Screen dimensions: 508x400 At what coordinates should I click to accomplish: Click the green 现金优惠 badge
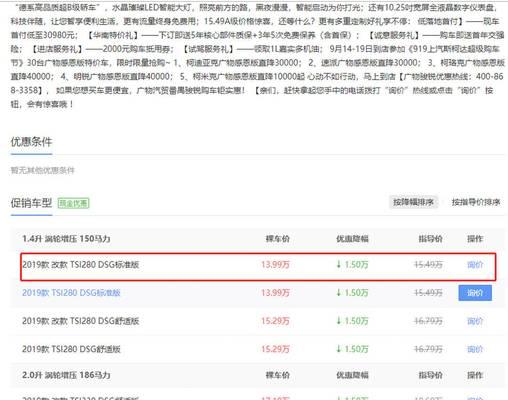73,203
